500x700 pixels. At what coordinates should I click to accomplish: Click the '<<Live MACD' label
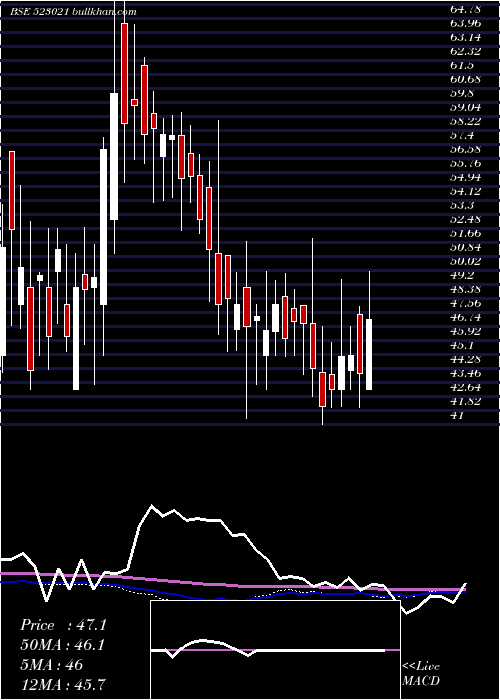(x=421, y=674)
